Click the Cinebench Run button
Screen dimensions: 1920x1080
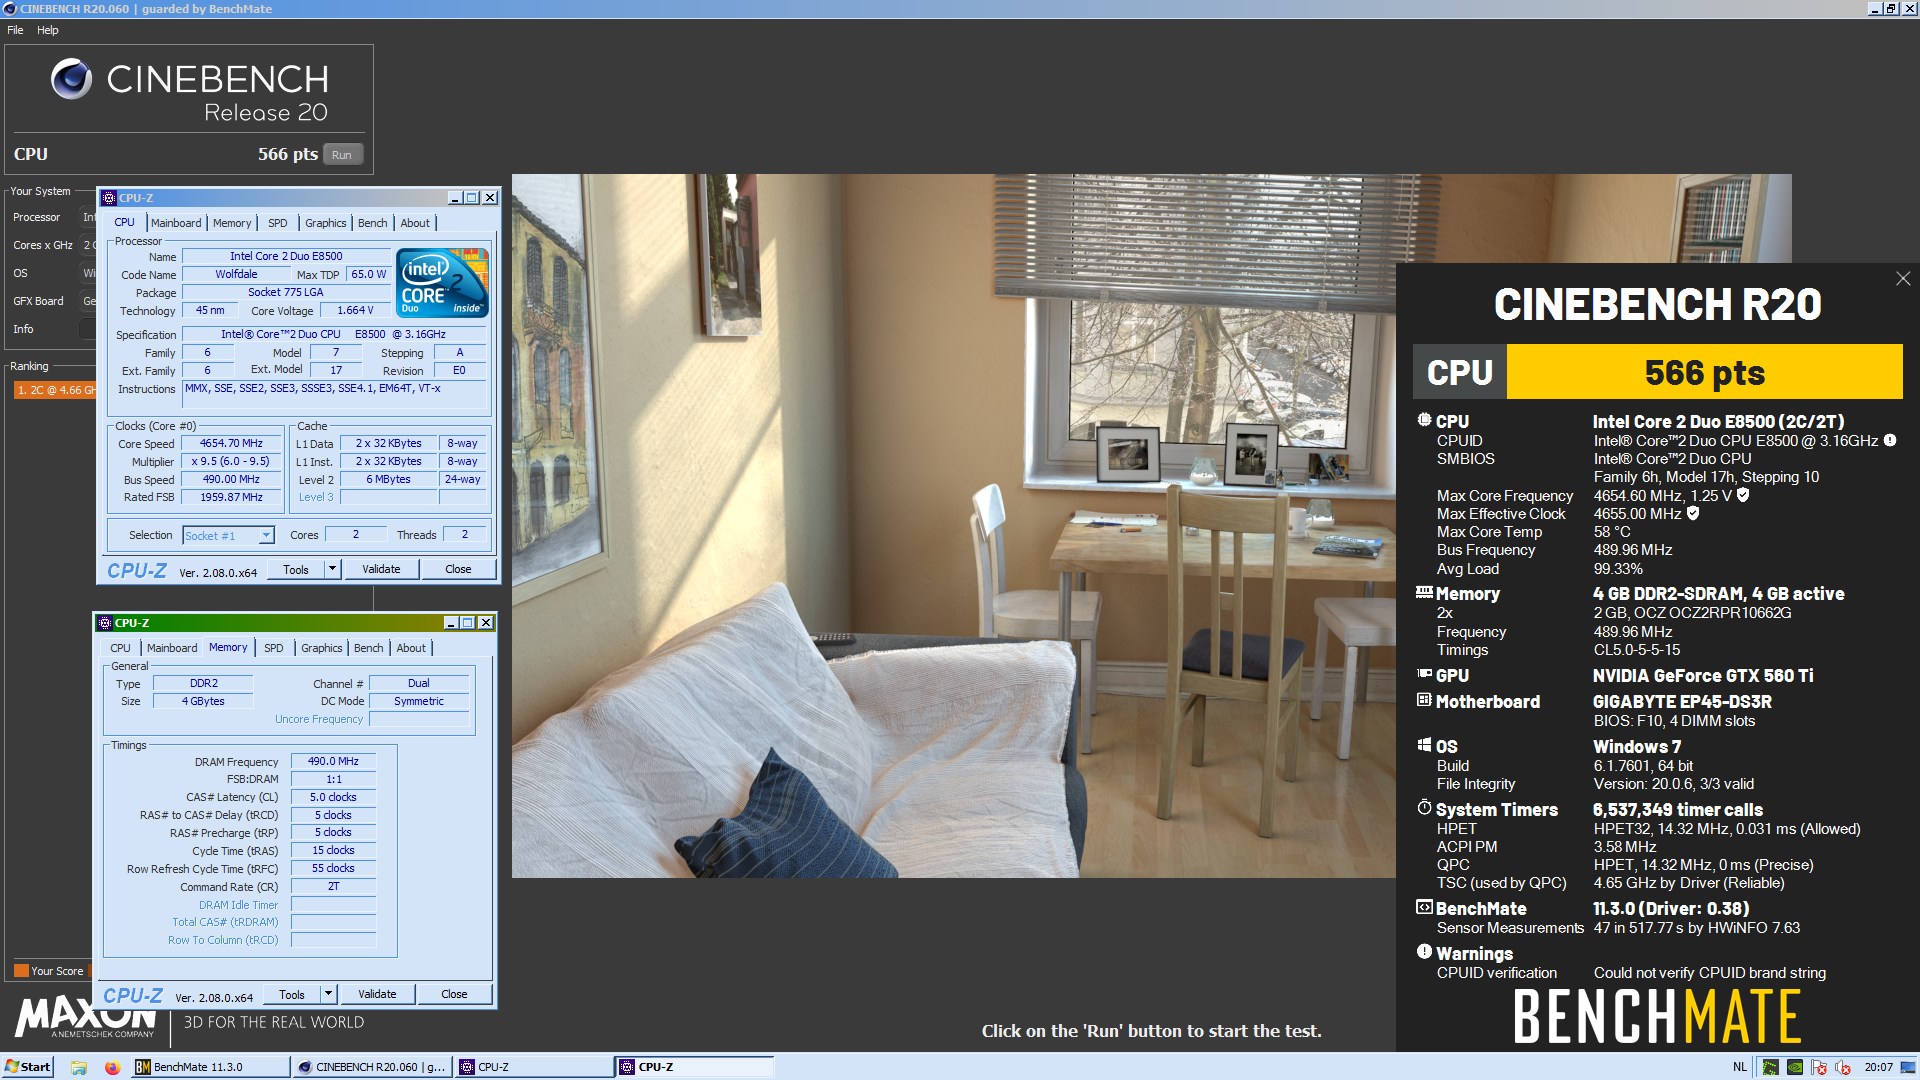point(342,155)
